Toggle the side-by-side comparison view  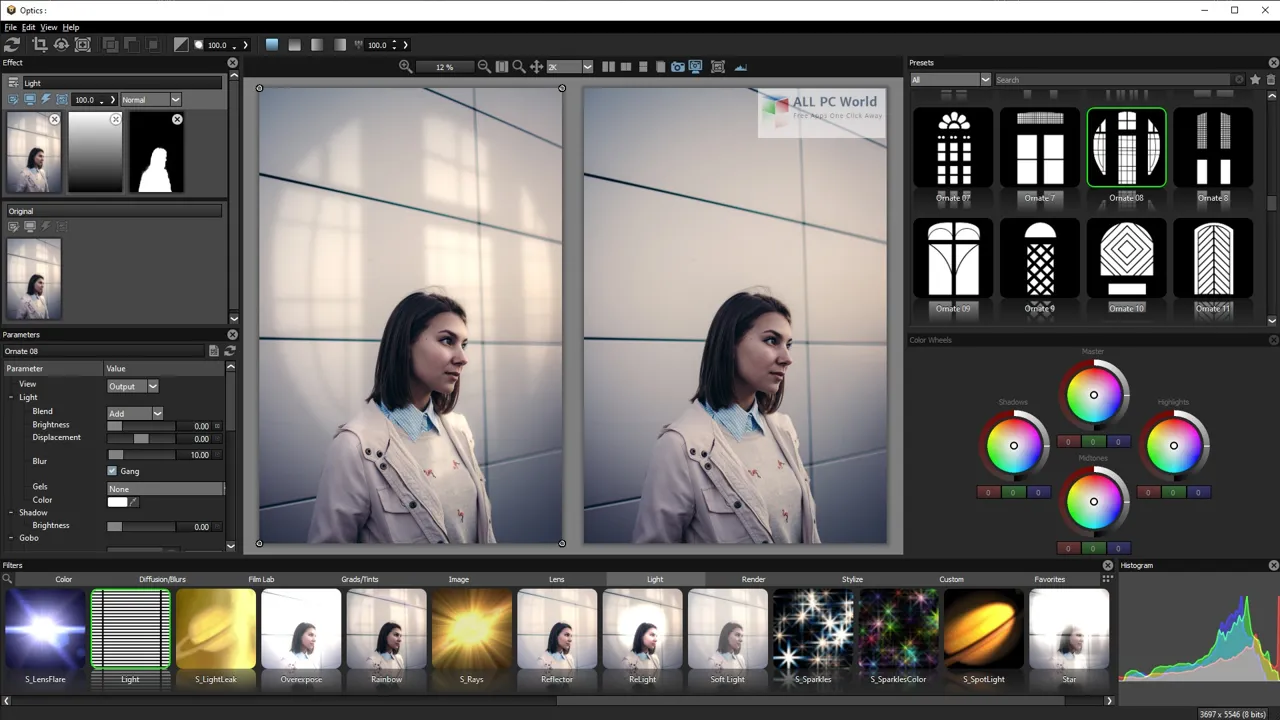click(608, 67)
